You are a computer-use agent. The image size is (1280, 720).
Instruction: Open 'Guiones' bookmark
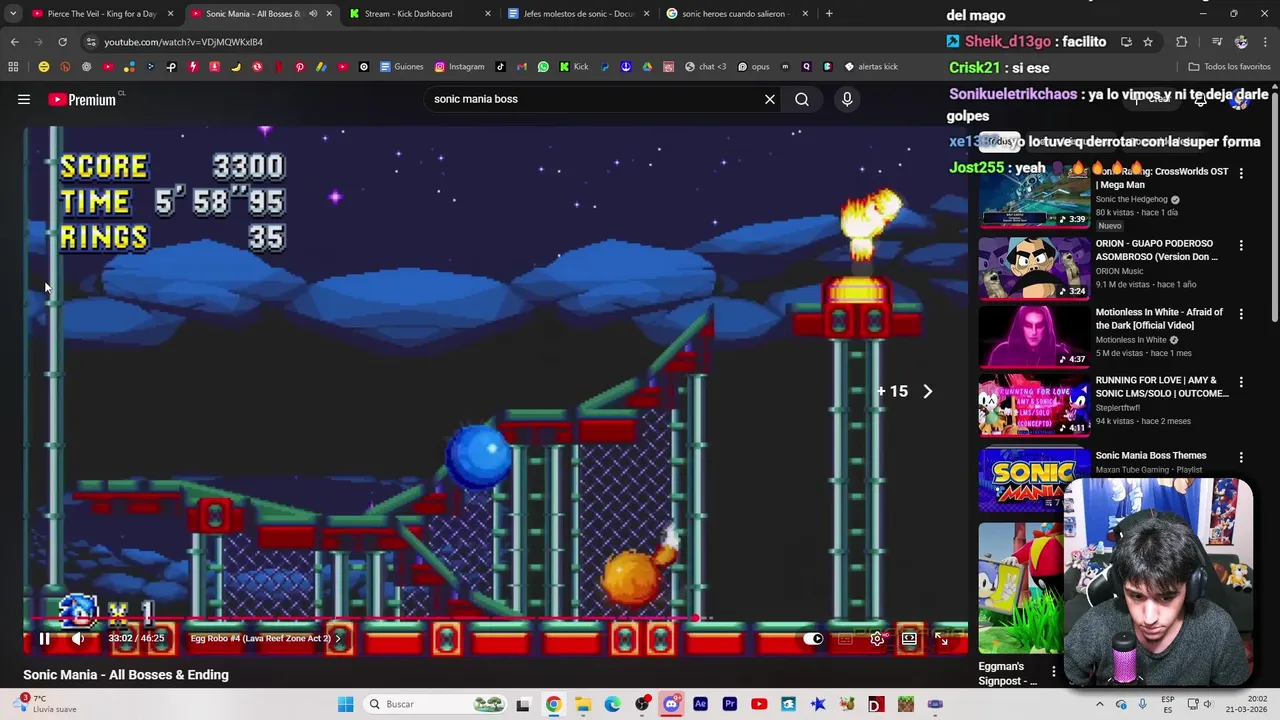point(401,67)
